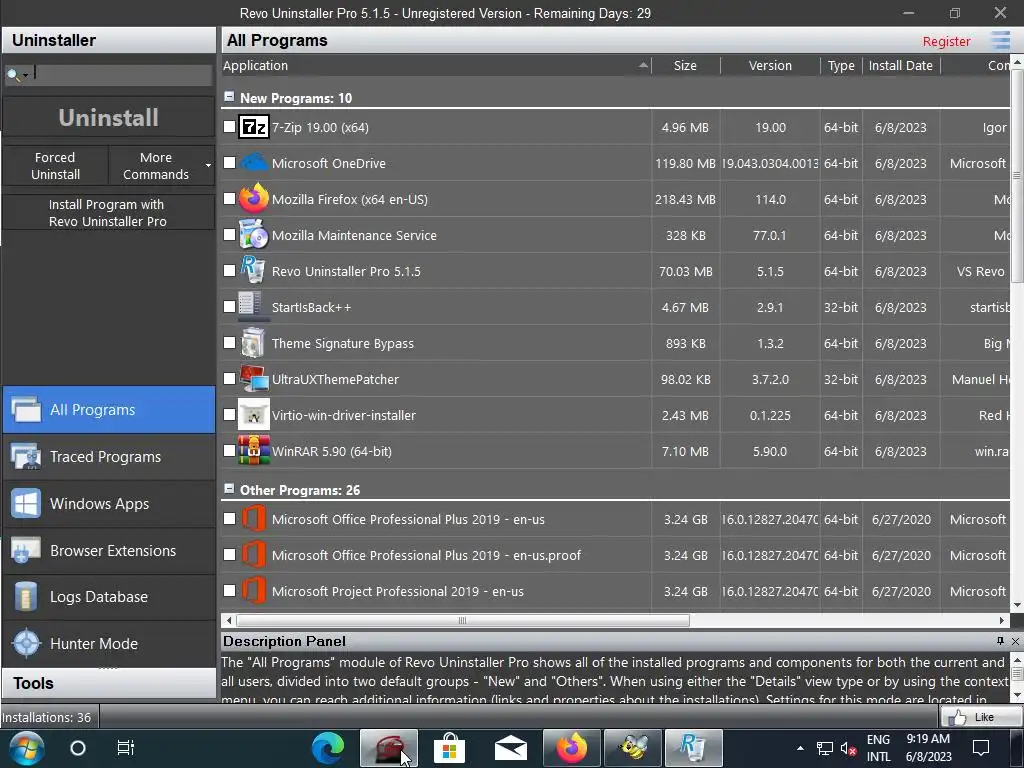Image resolution: width=1024 pixels, height=768 pixels.
Task: Click the bee icon on taskbar
Action: (633, 748)
